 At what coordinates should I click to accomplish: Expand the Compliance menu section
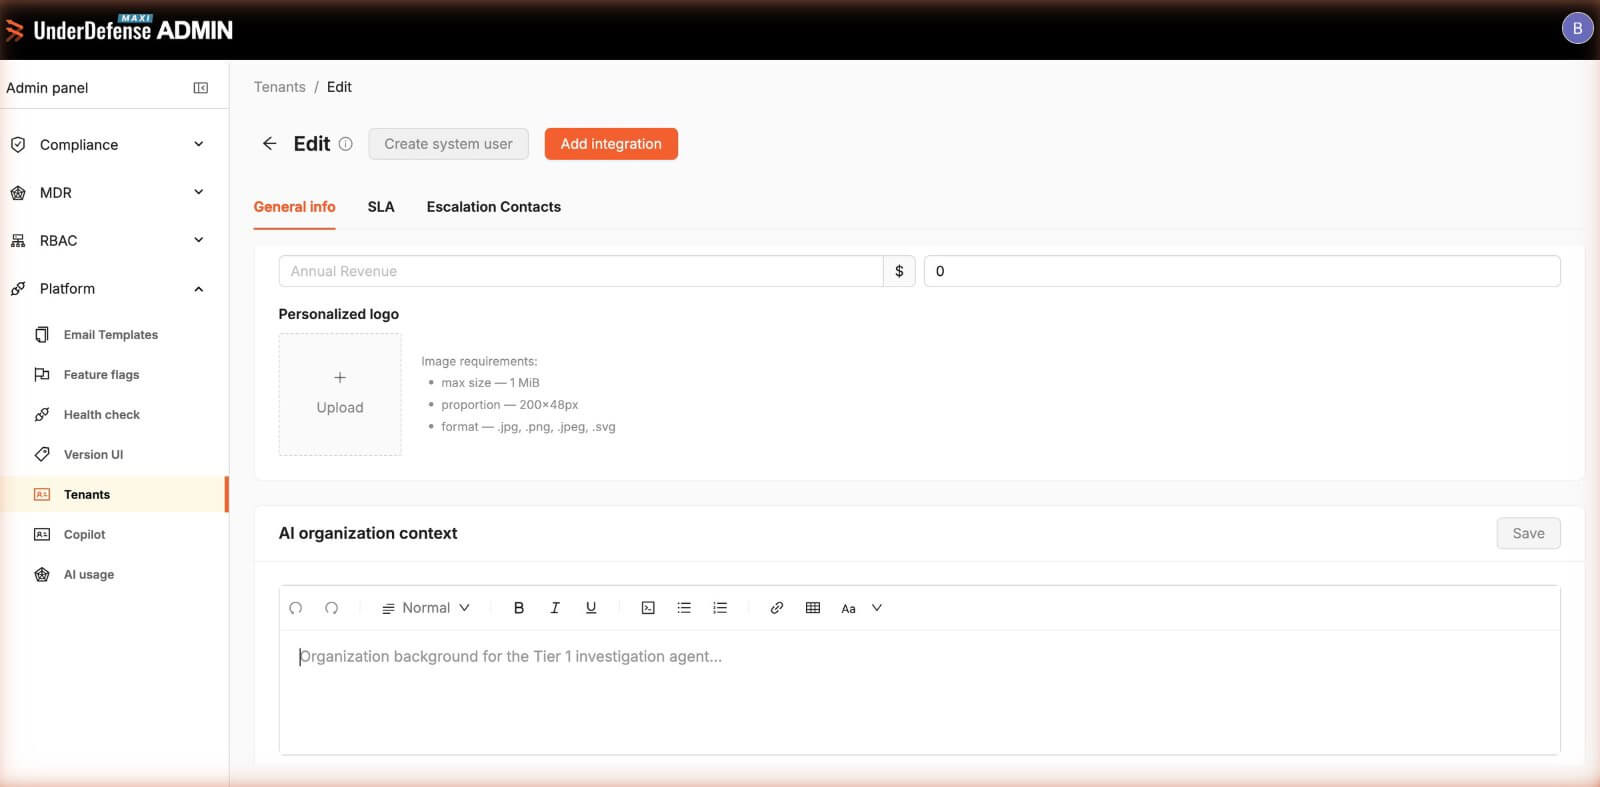point(108,145)
